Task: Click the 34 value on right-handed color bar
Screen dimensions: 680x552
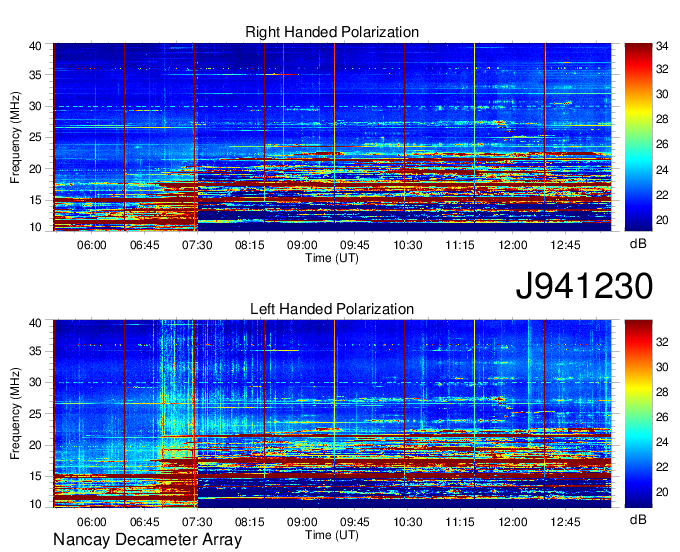Action: pyautogui.click(x=662, y=46)
